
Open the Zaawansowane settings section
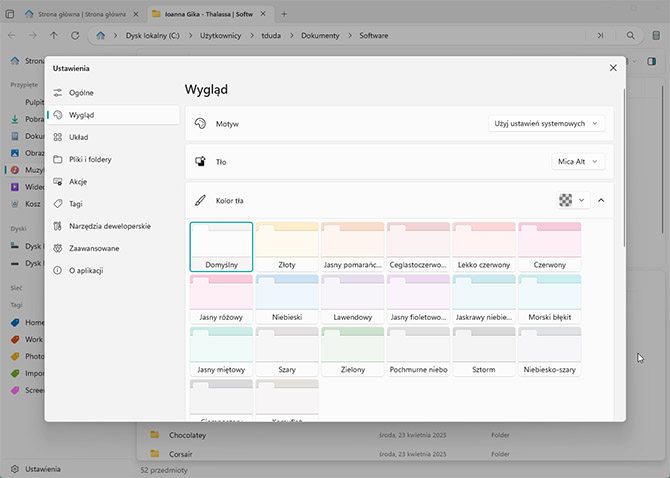pyautogui.click(x=113, y=248)
